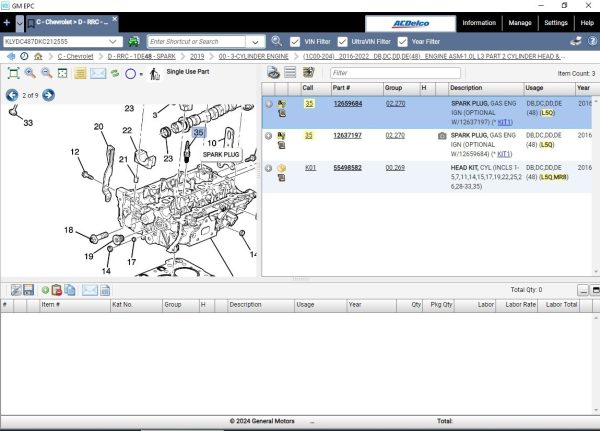Viewport: 600px width, 431px height.
Task: Open camera photo icon for part 12637197
Action: coord(442,136)
